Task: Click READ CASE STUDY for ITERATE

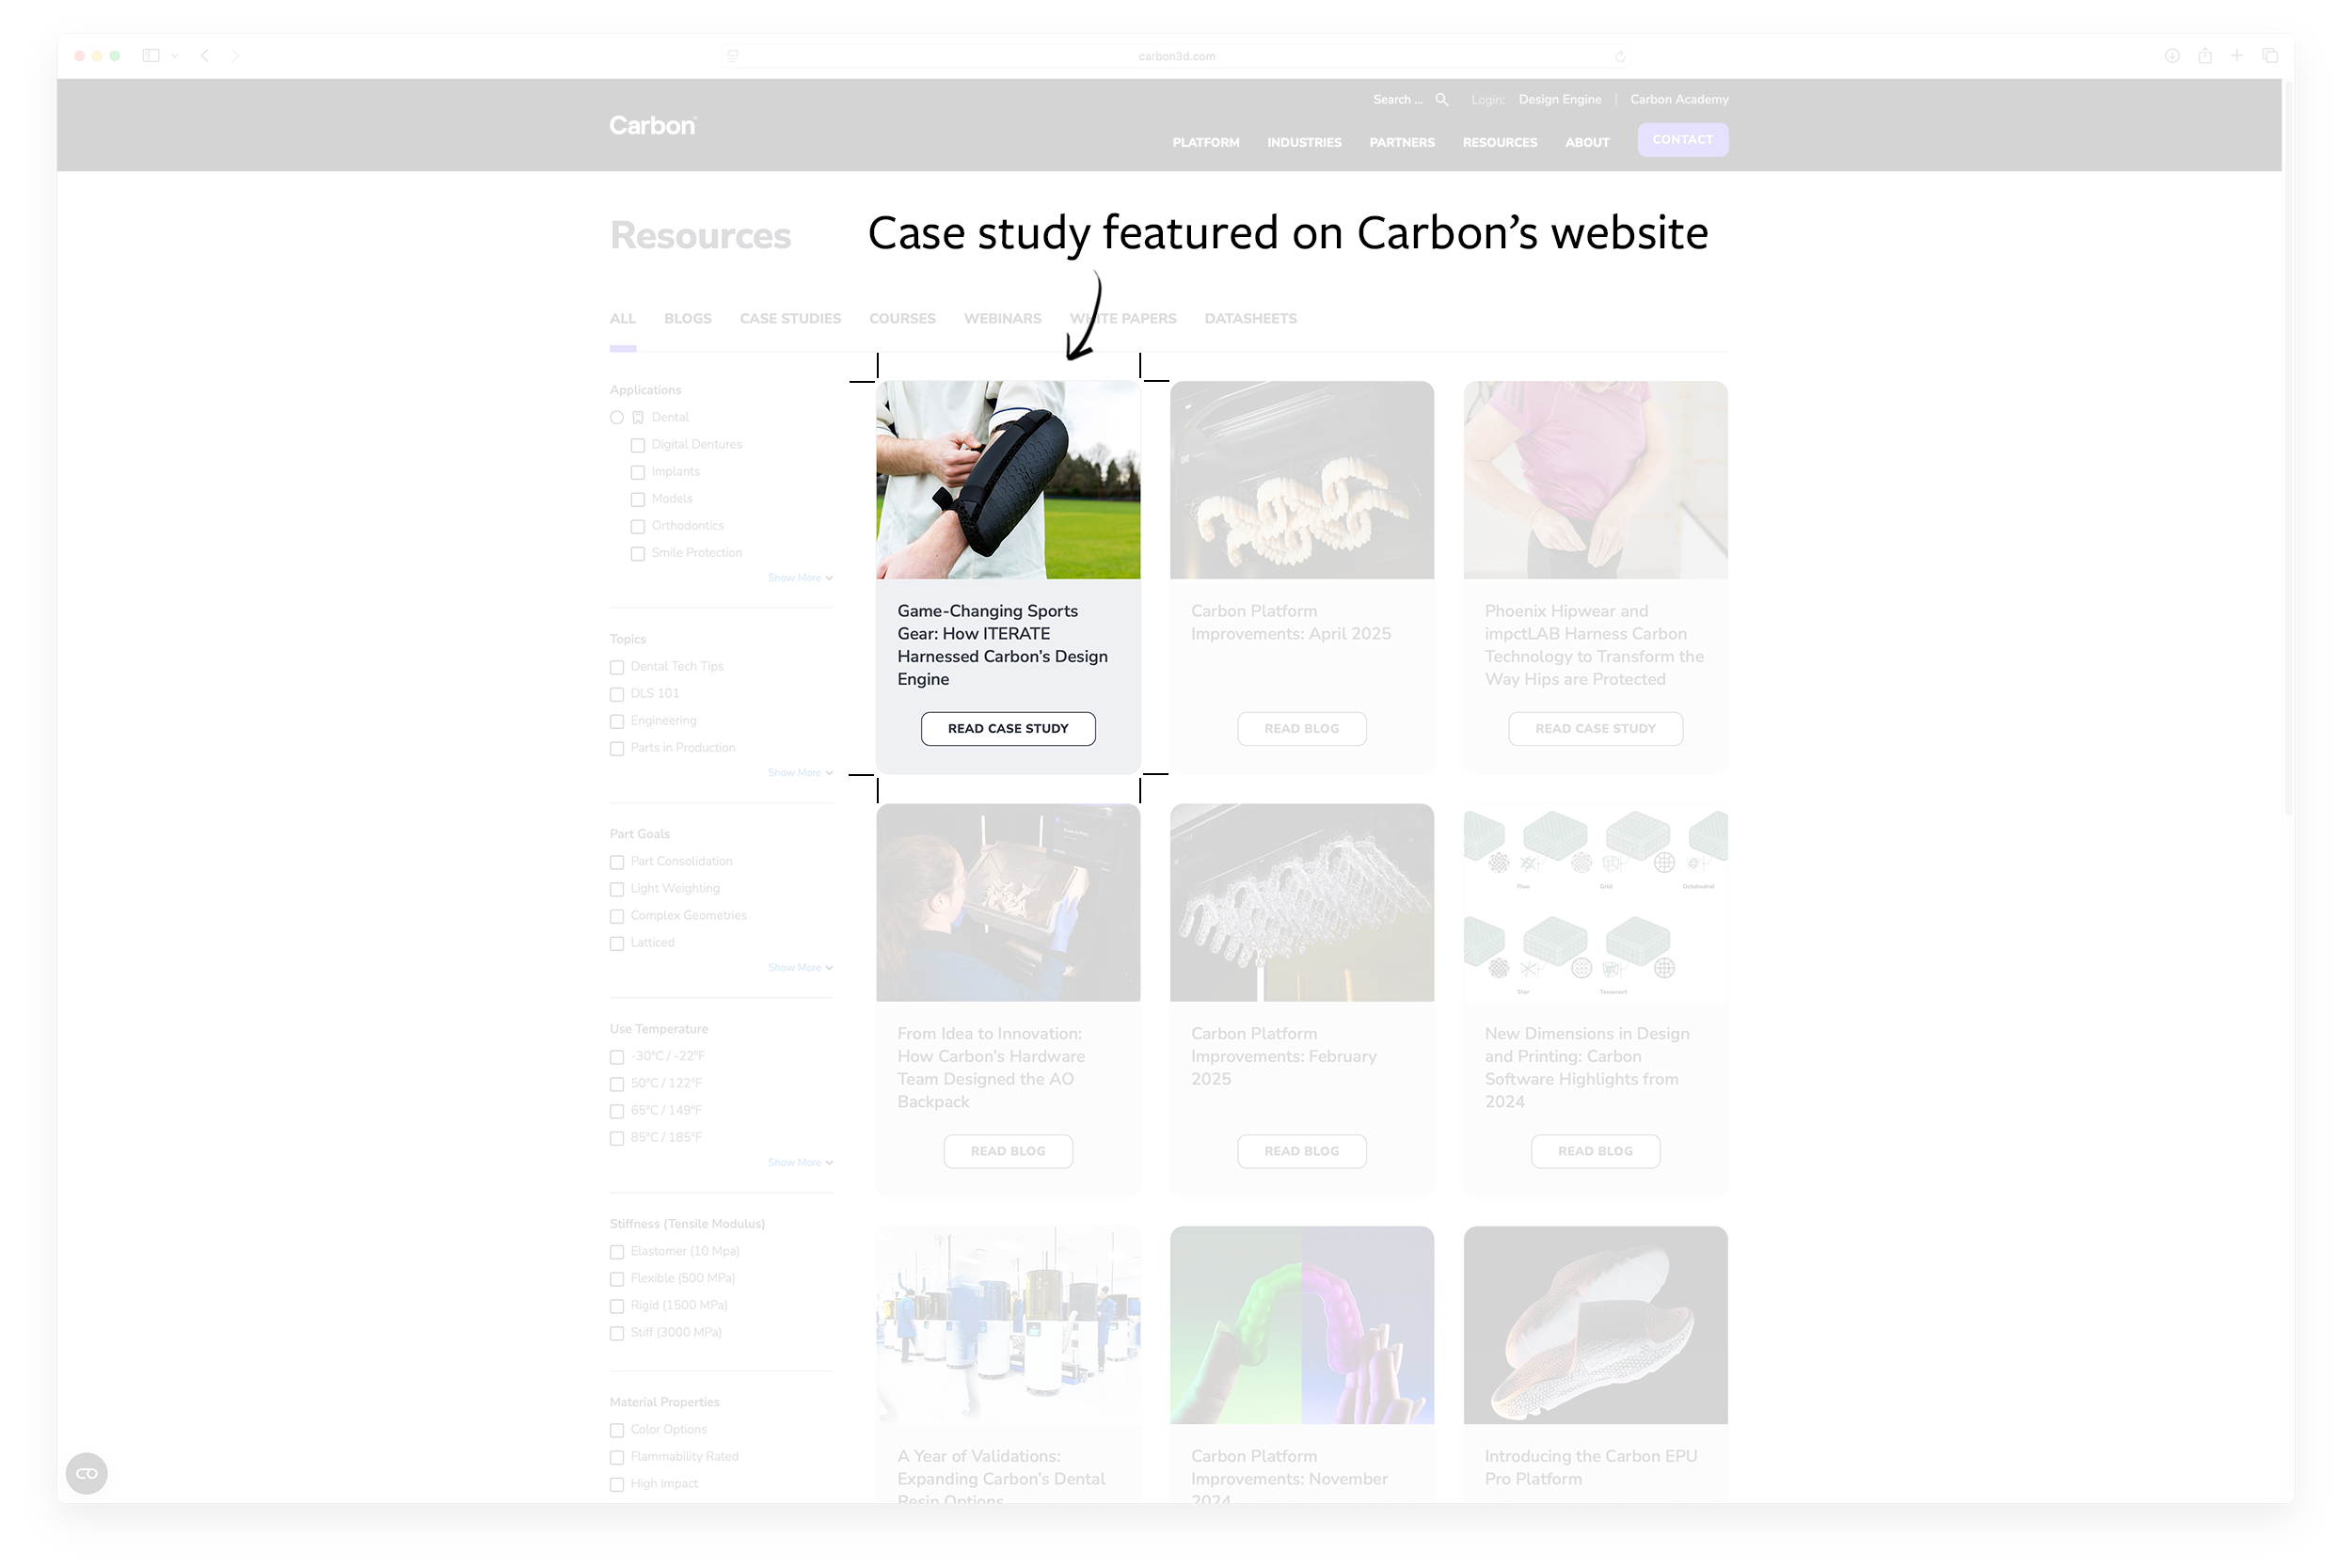Action: [x=1008, y=729]
